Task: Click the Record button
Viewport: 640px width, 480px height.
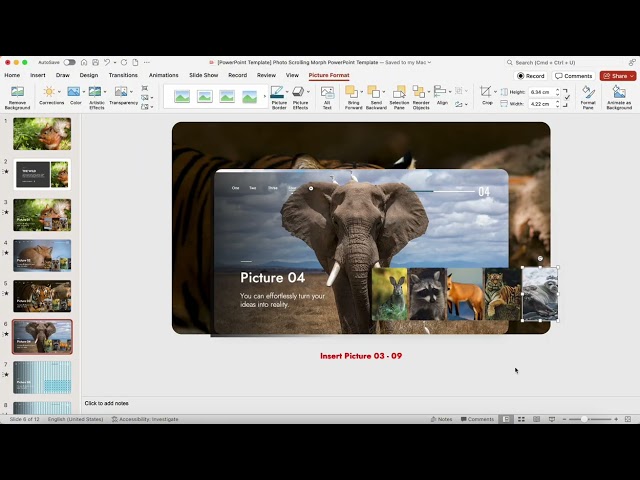Action: click(530, 76)
